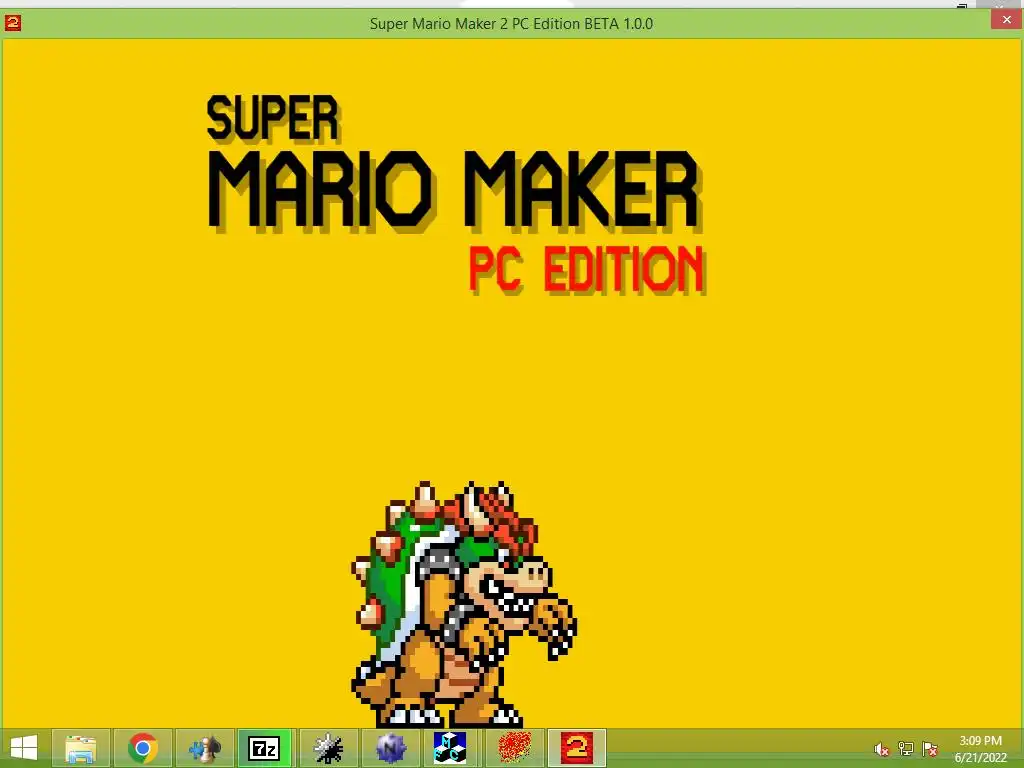Open the Action Center flag icon
Image resolution: width=1024 pixels, height=768 pixels.
coord(930,749)
